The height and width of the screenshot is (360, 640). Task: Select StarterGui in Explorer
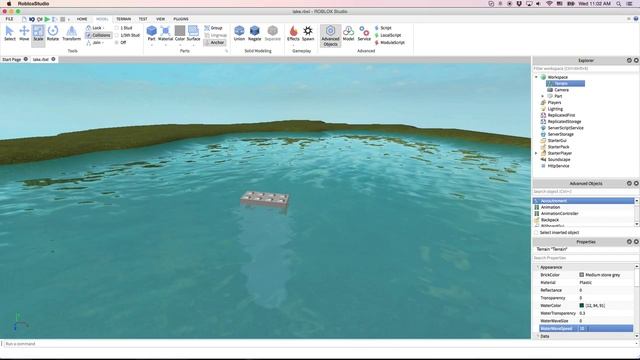click(x=553, y=140)
